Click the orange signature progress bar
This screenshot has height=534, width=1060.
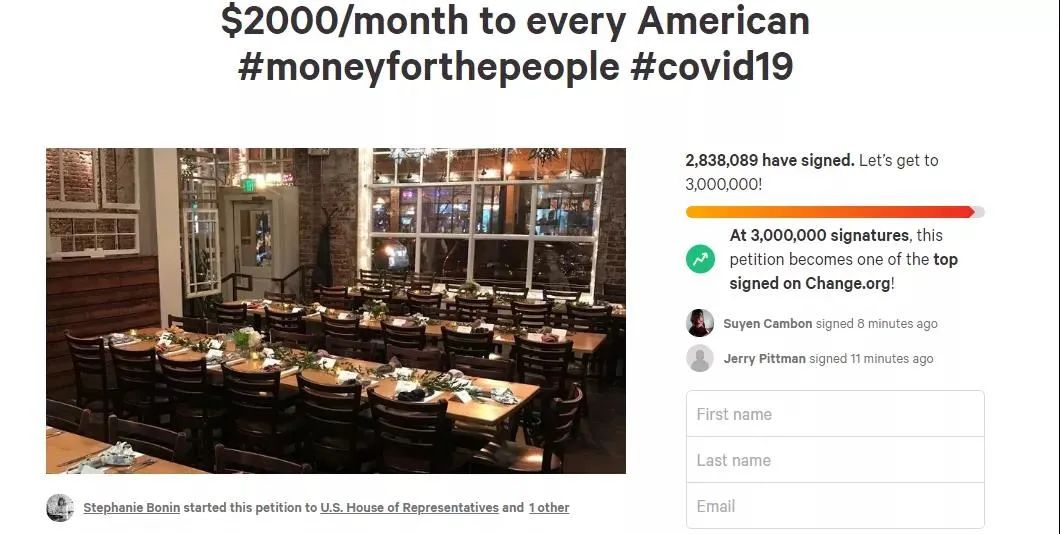830,212
